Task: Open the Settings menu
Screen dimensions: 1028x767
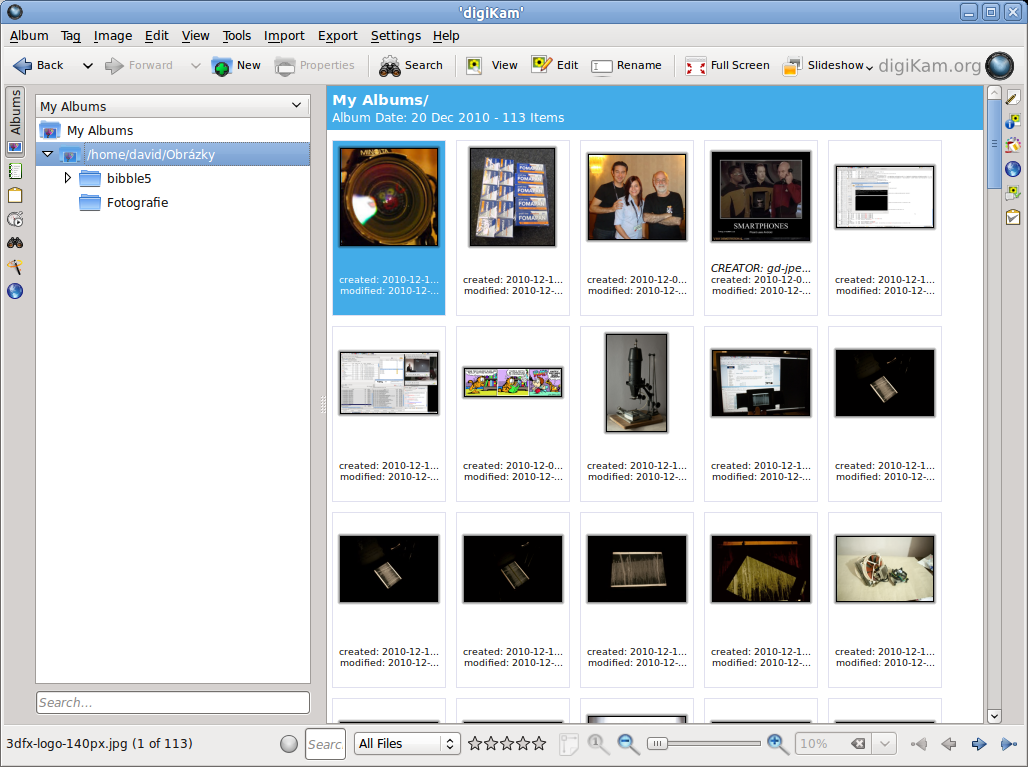Action: coord(396,35)
